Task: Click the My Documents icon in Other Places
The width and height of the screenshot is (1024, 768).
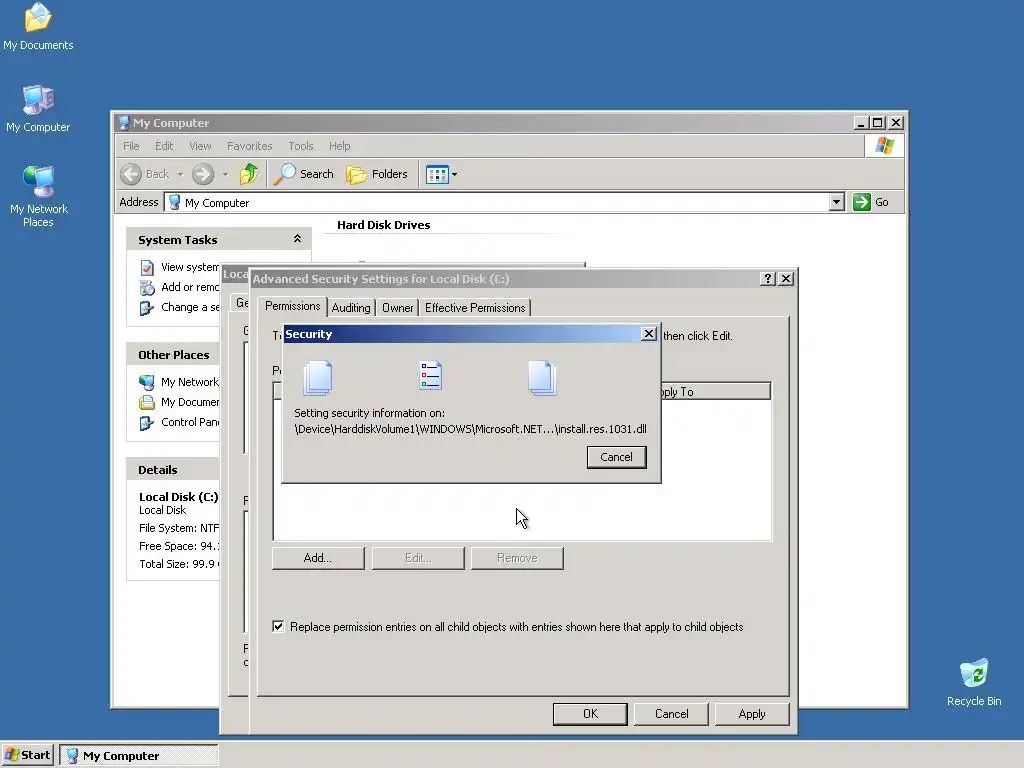Action: 147,402
